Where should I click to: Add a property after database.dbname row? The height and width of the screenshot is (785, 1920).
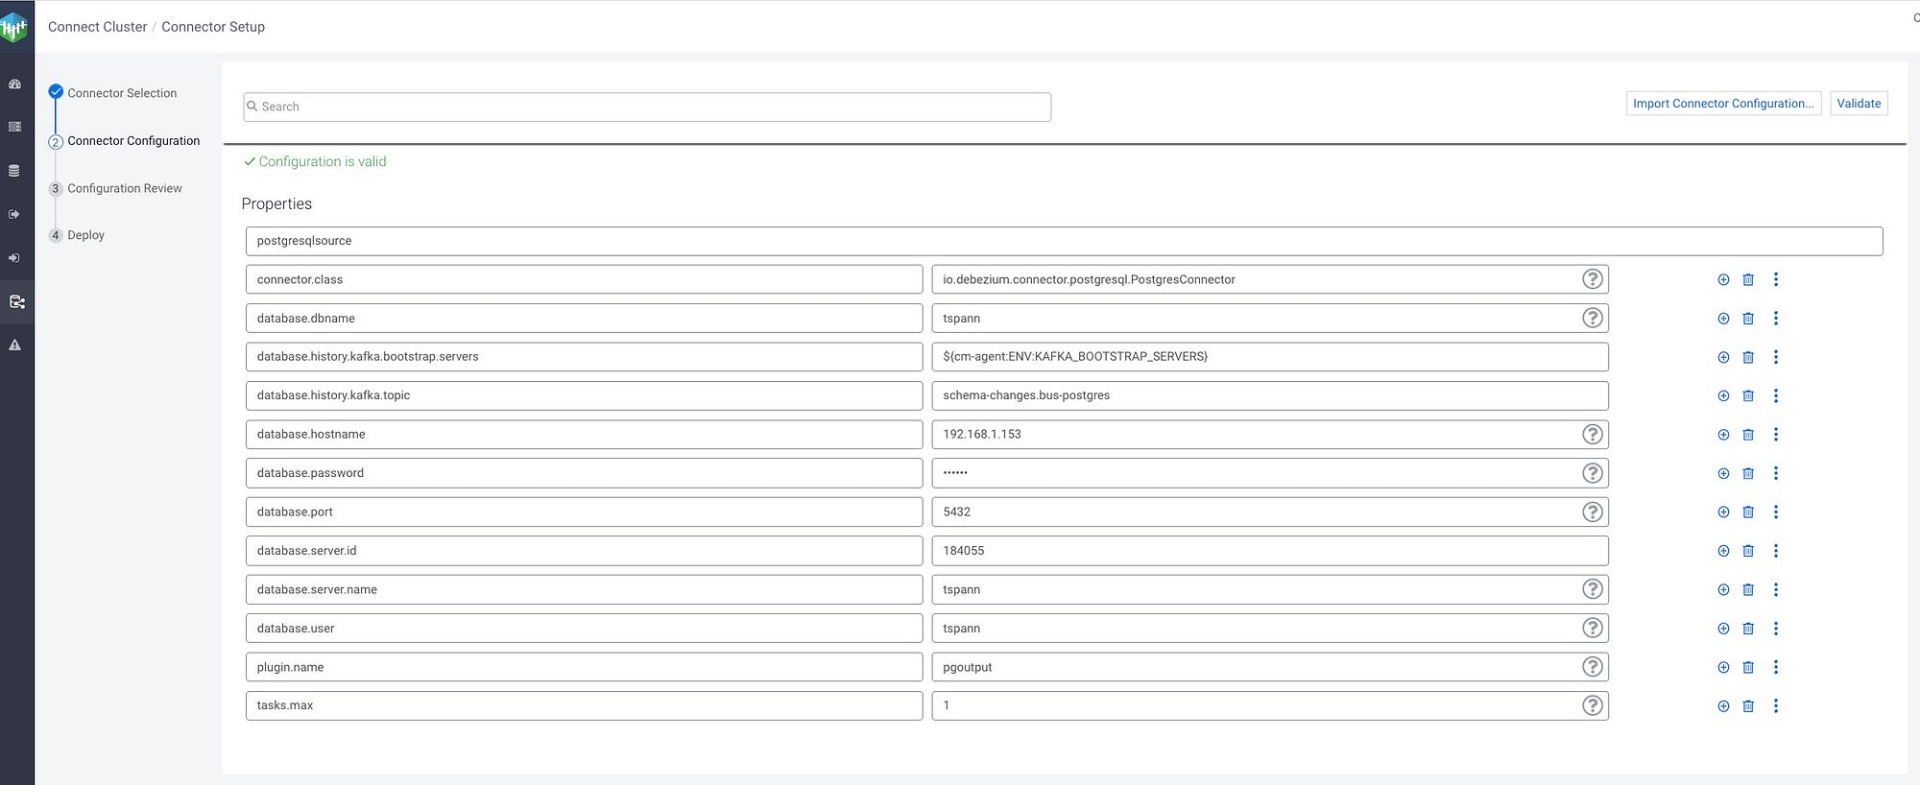[1723, 319]
